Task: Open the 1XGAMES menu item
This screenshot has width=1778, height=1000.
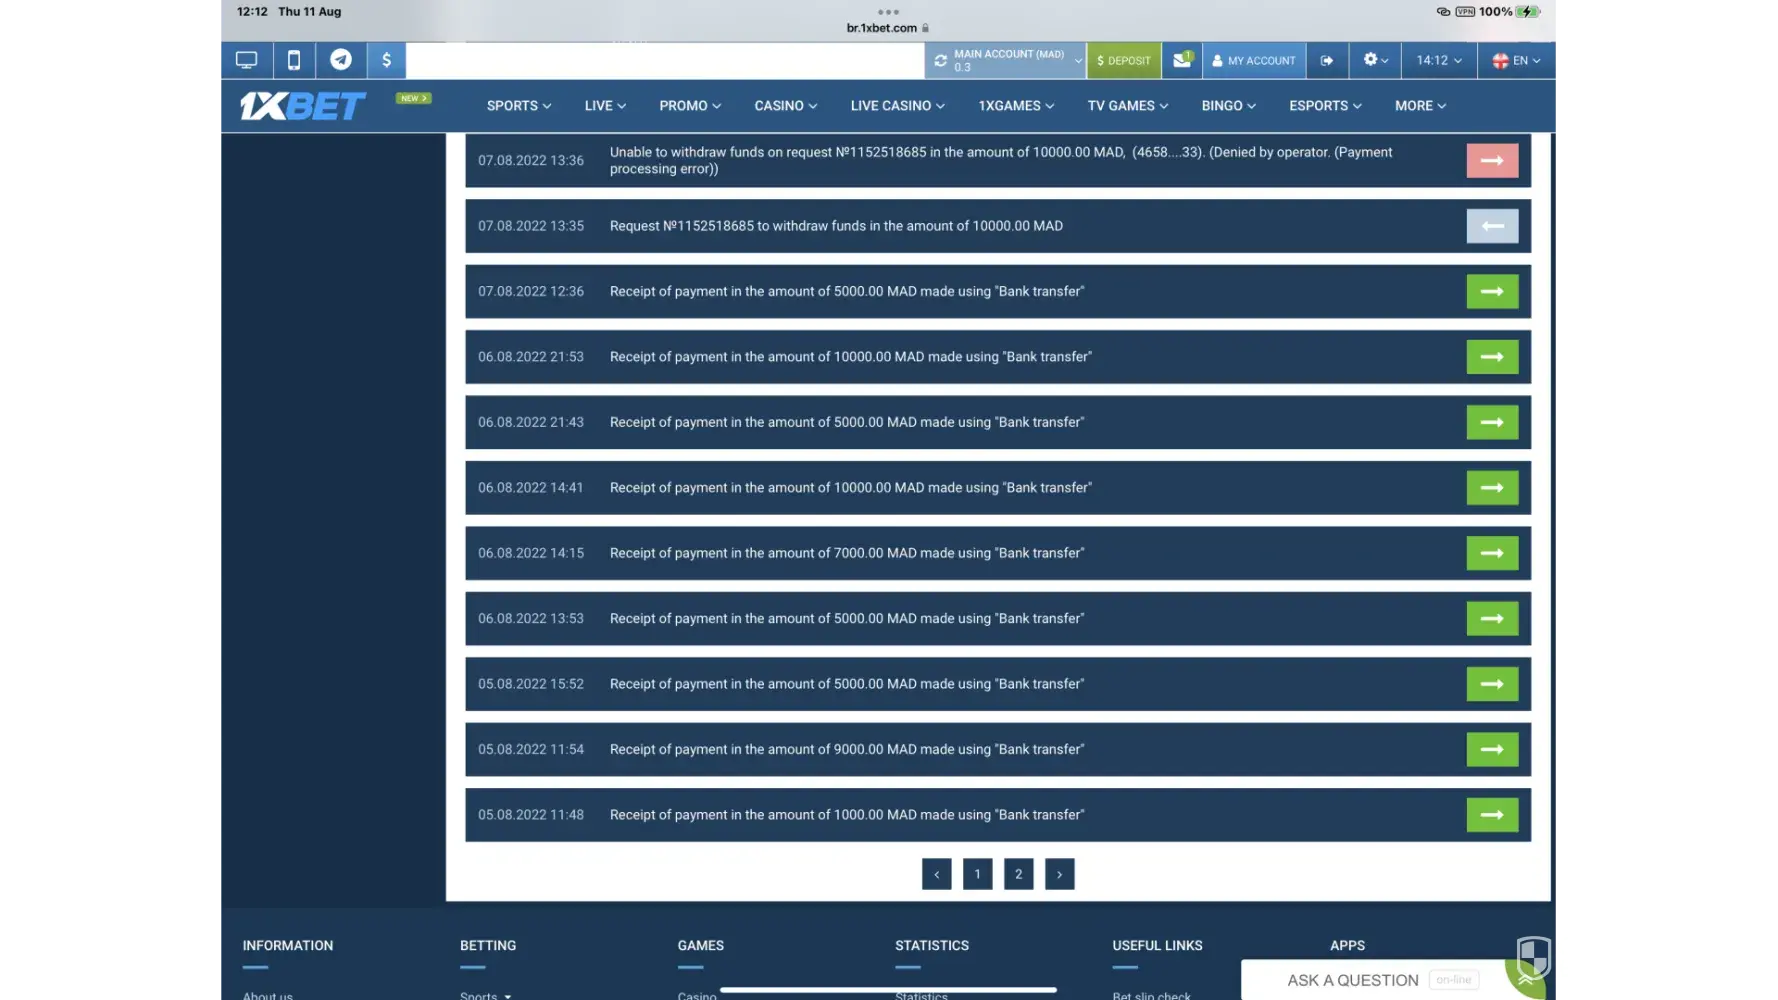Action: click(1016, 106)
